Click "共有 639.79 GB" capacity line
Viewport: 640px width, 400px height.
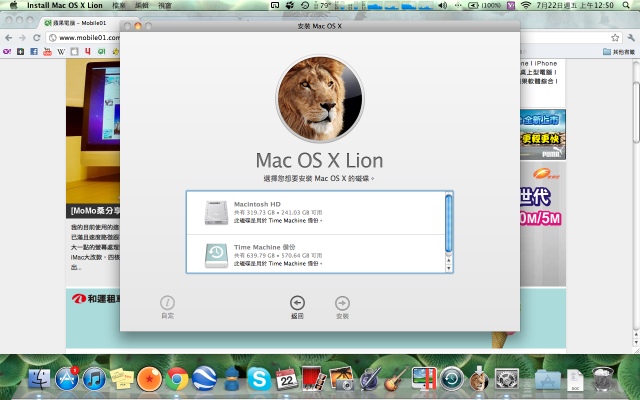[278, 256]
